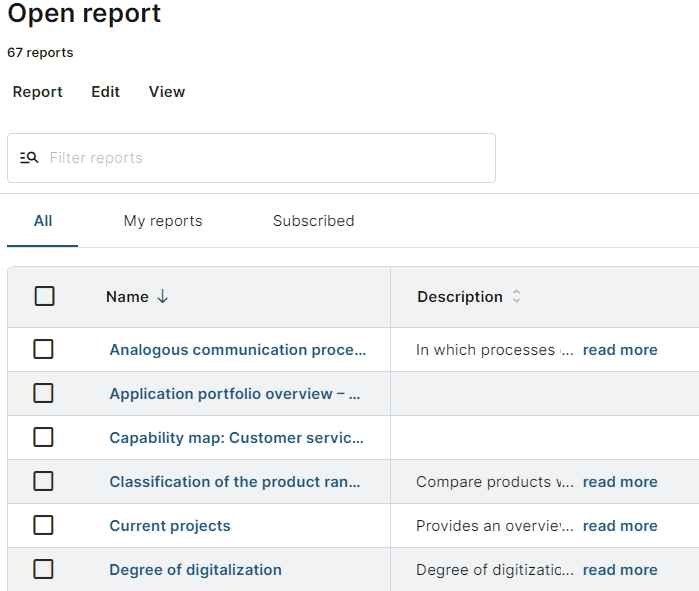Screen dimensions: 699x591
Task: Select the Current projects row checkbox
Action: (43, 525)
